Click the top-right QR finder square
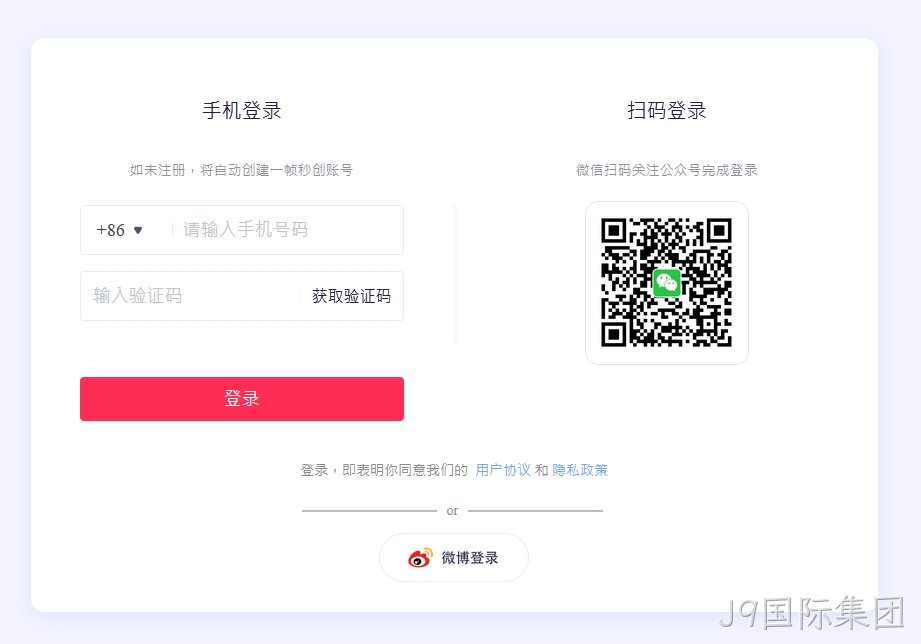Screen dimensions: 921x644 [x=719, y=232]
